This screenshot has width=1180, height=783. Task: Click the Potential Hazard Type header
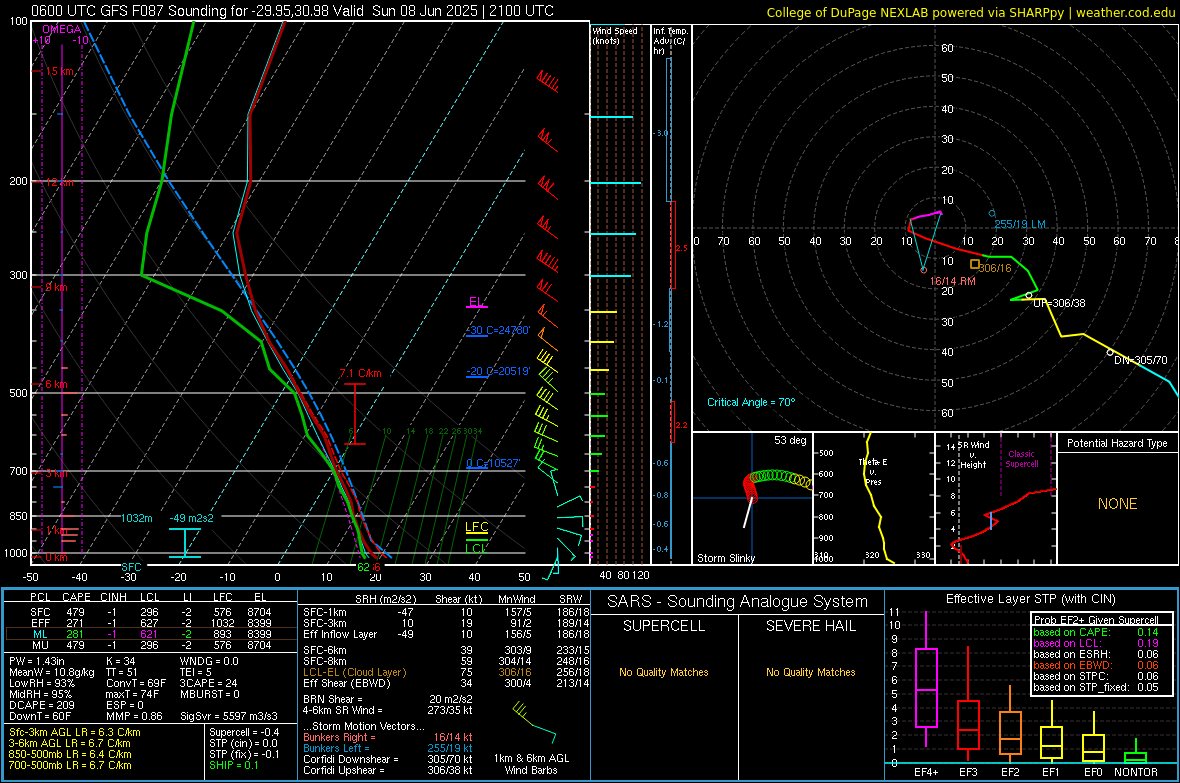tap(1117, 443)
